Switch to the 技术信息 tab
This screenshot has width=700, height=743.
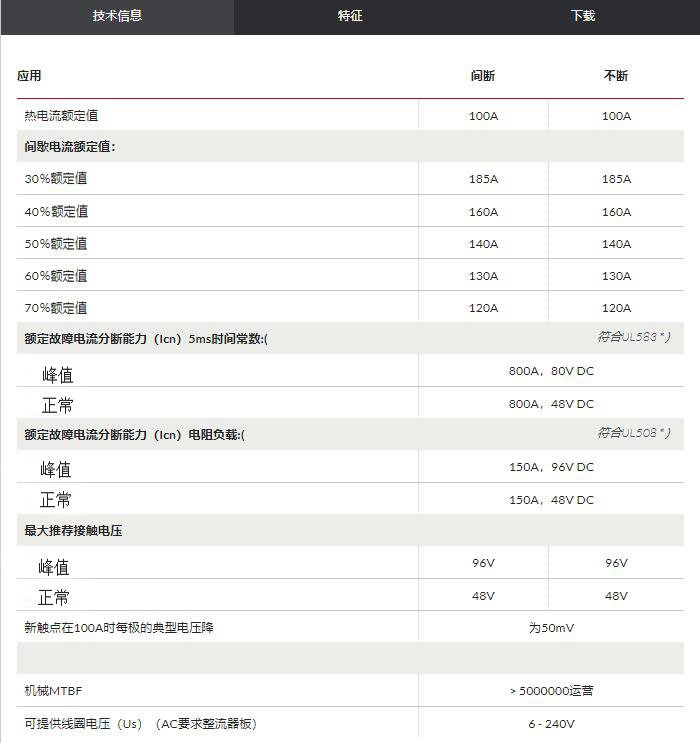117,16
